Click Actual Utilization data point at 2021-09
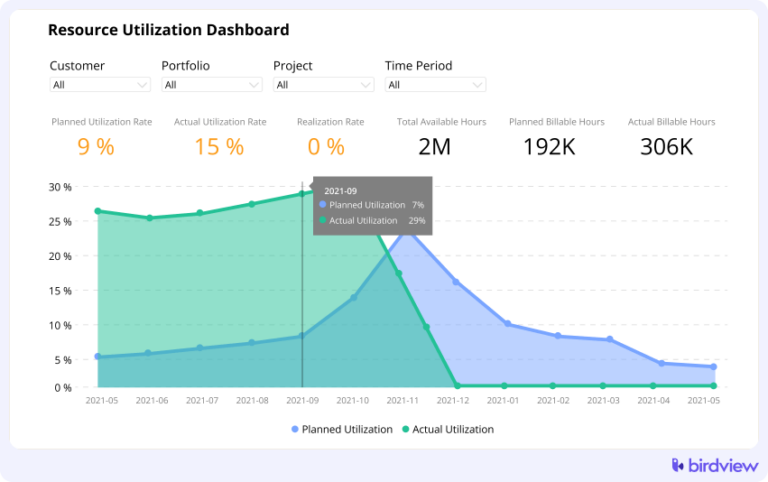 coord(302,194)
